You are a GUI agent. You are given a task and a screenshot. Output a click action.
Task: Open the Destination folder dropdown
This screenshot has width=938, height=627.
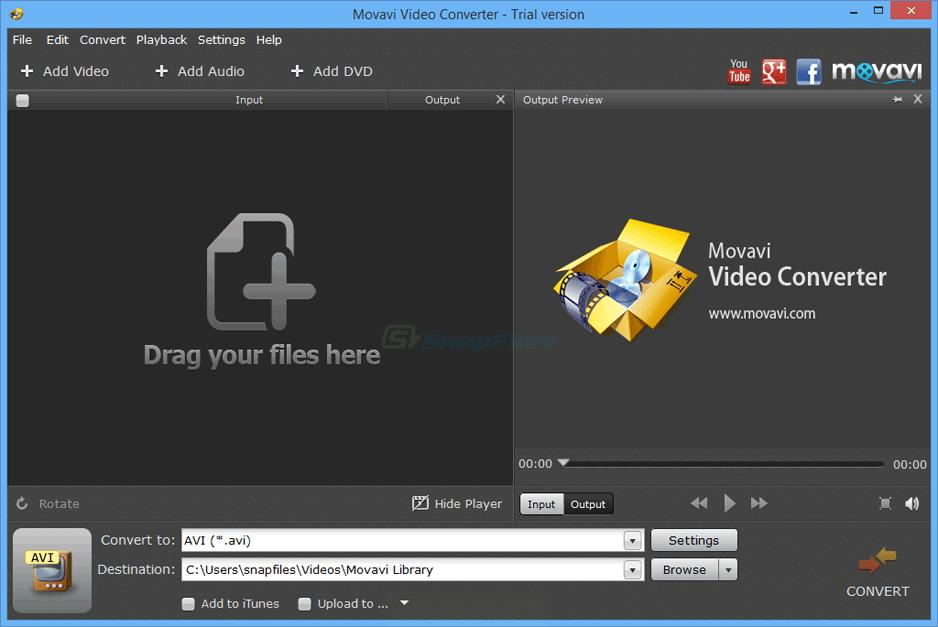[632, 570]
